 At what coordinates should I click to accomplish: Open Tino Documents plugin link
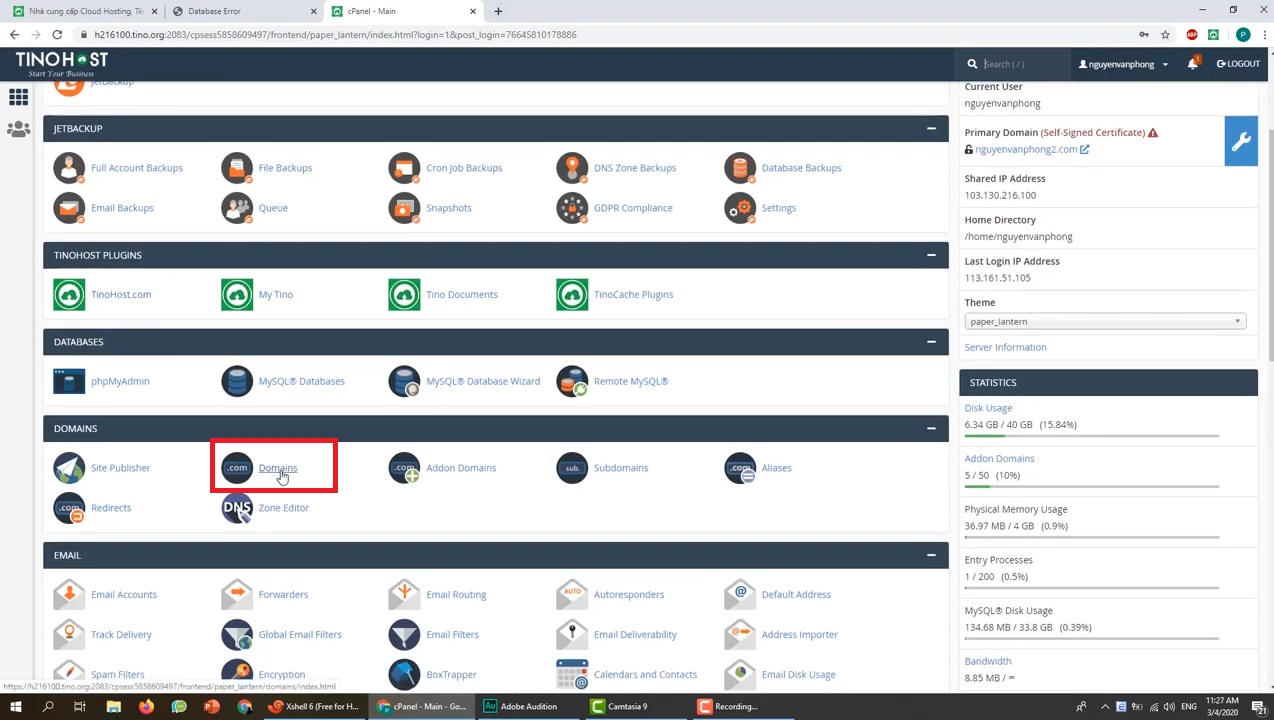461,294
